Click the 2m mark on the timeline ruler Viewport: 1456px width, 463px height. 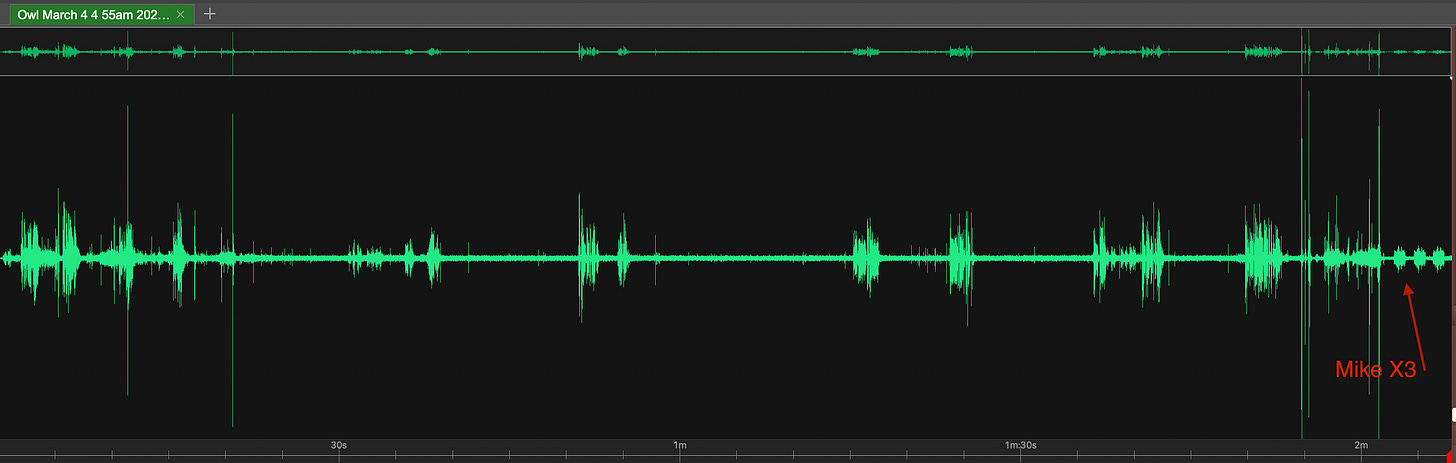pyautogui.click(x=1360, y=444)
